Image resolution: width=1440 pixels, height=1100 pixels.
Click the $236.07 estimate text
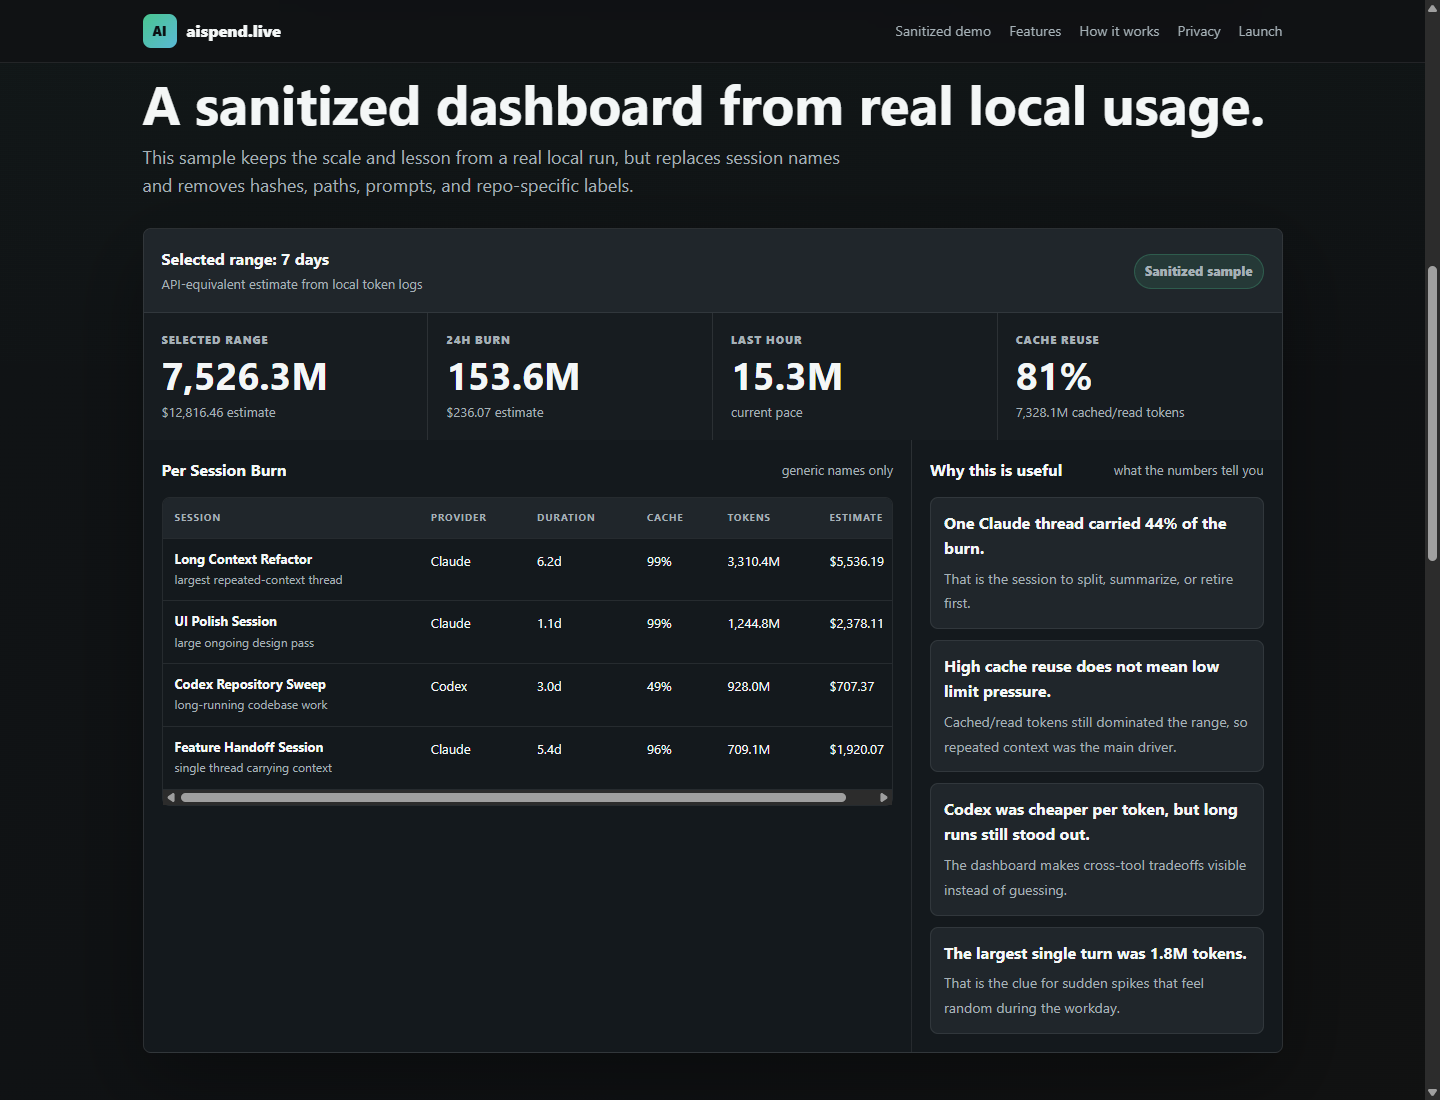[495, 413]
